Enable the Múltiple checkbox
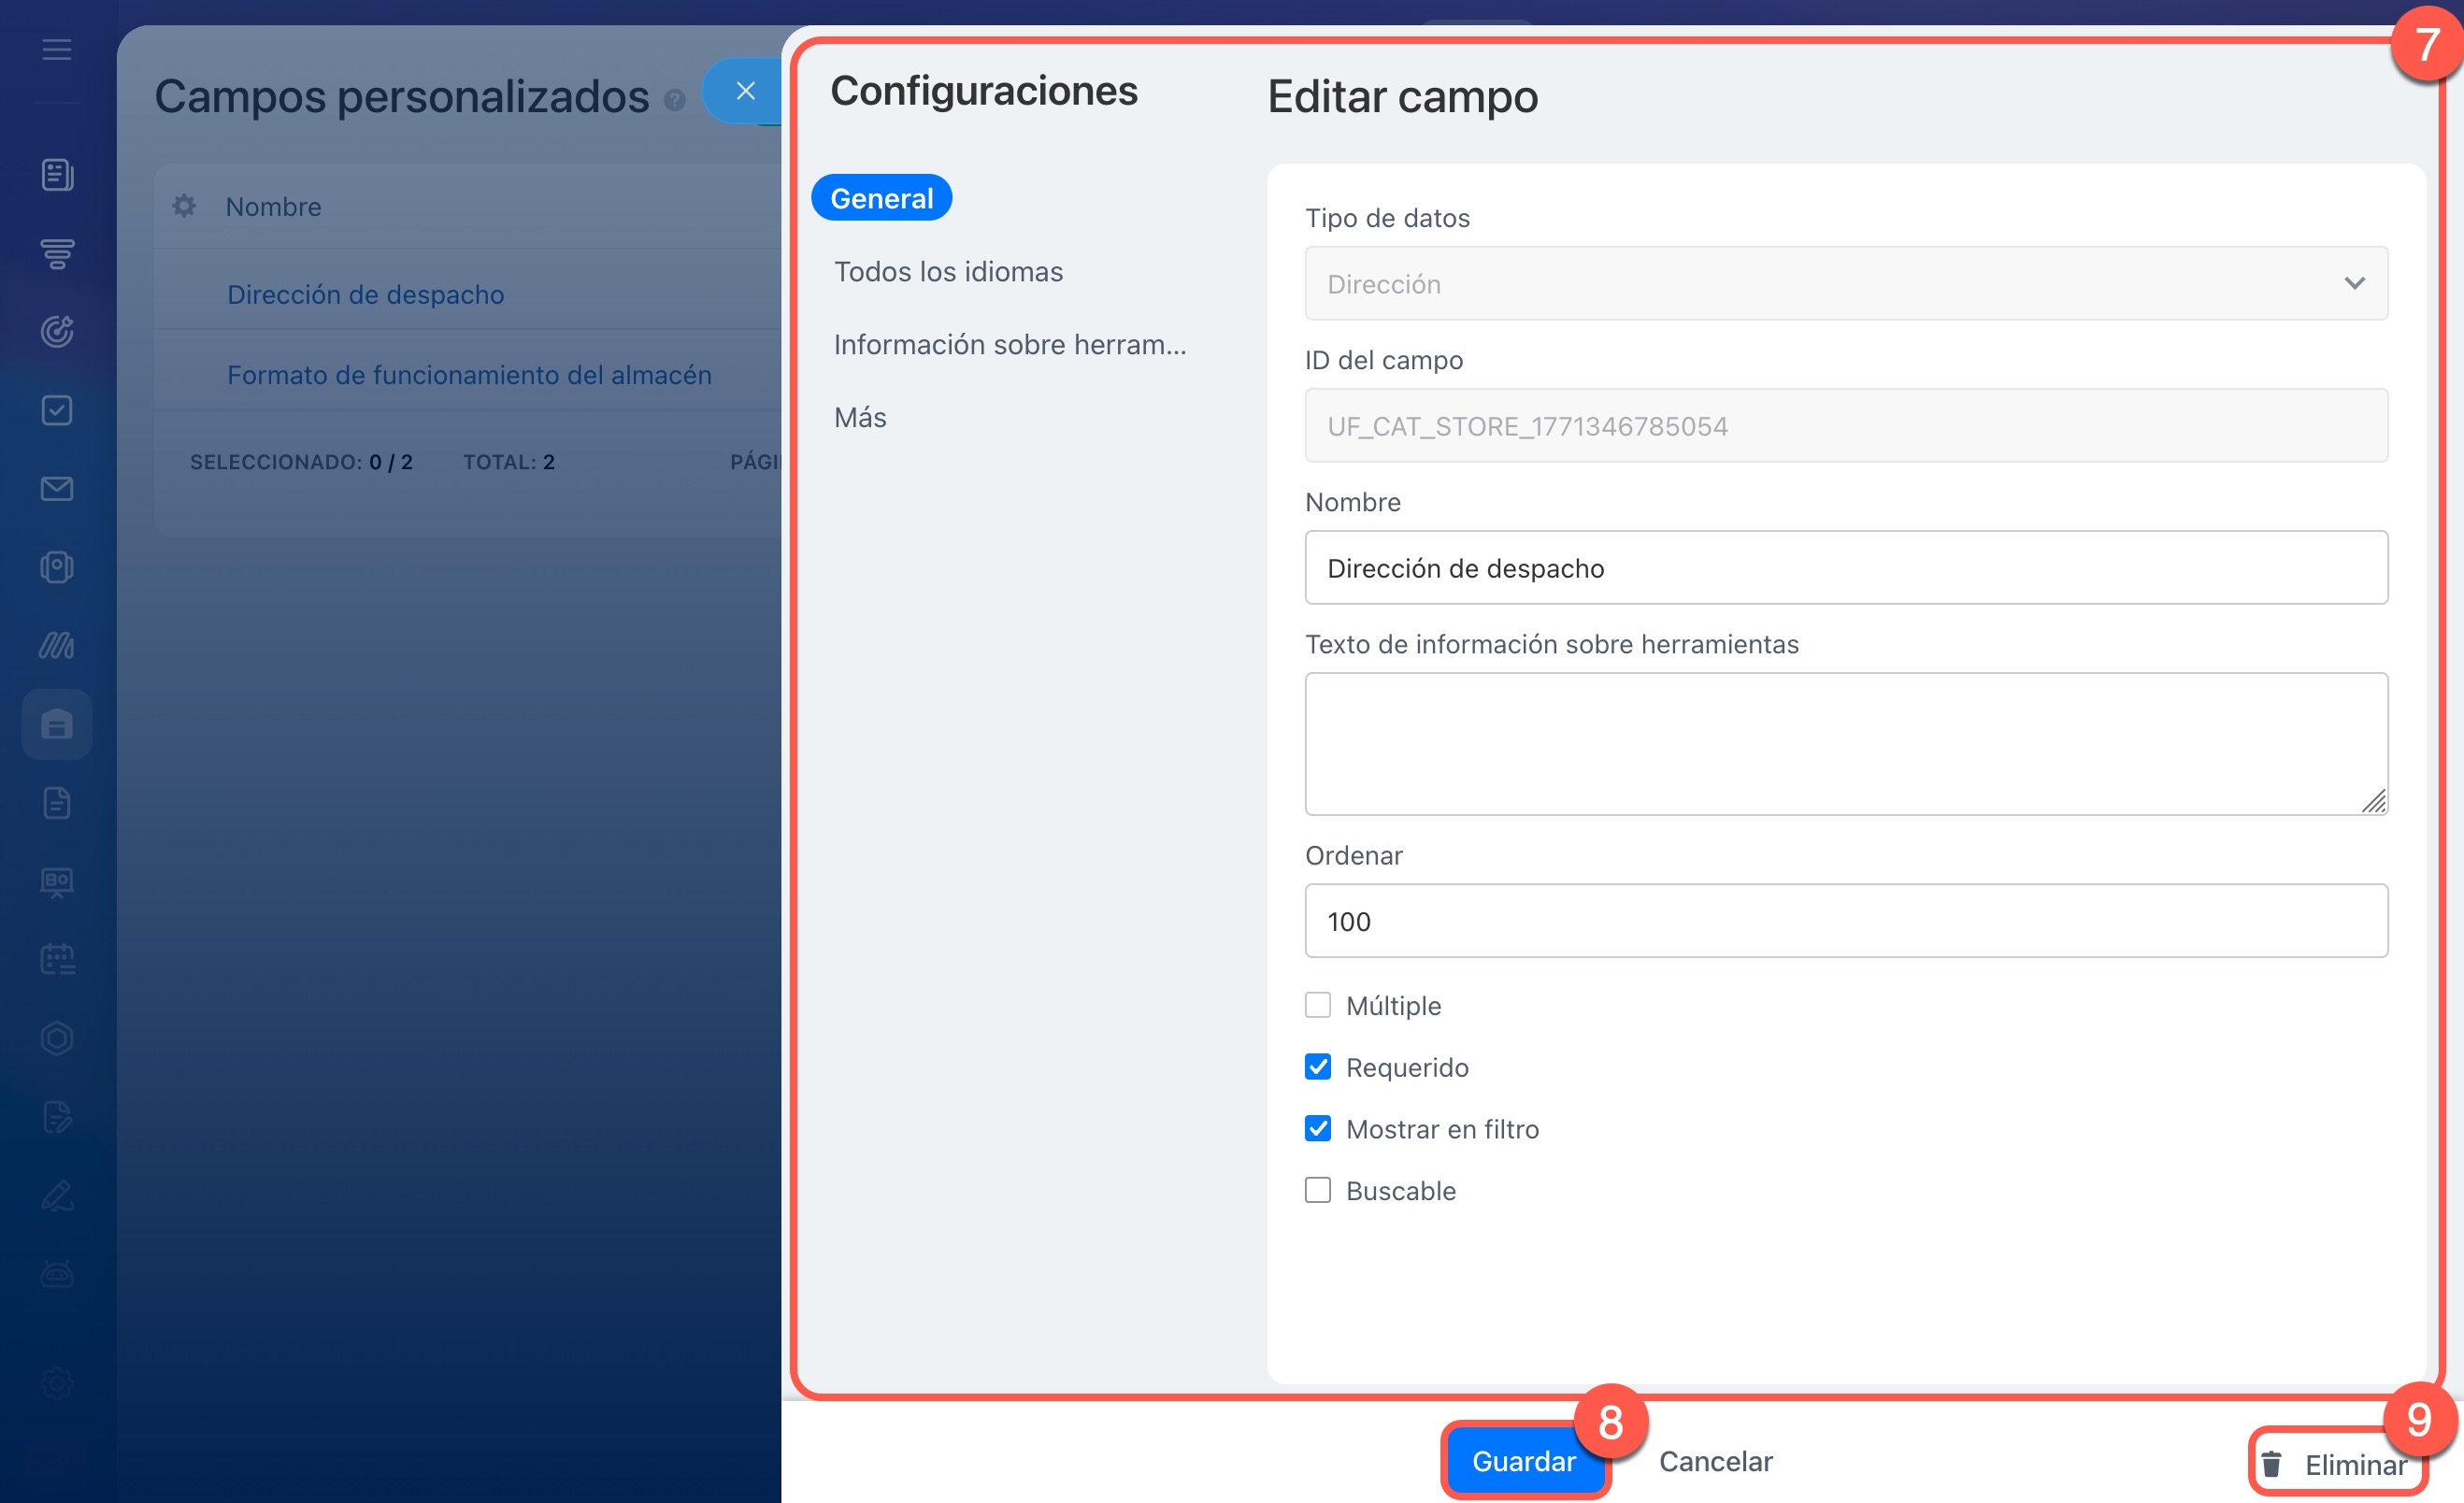This screenshot has height=1503, width=2464. click(1318, 1005)
